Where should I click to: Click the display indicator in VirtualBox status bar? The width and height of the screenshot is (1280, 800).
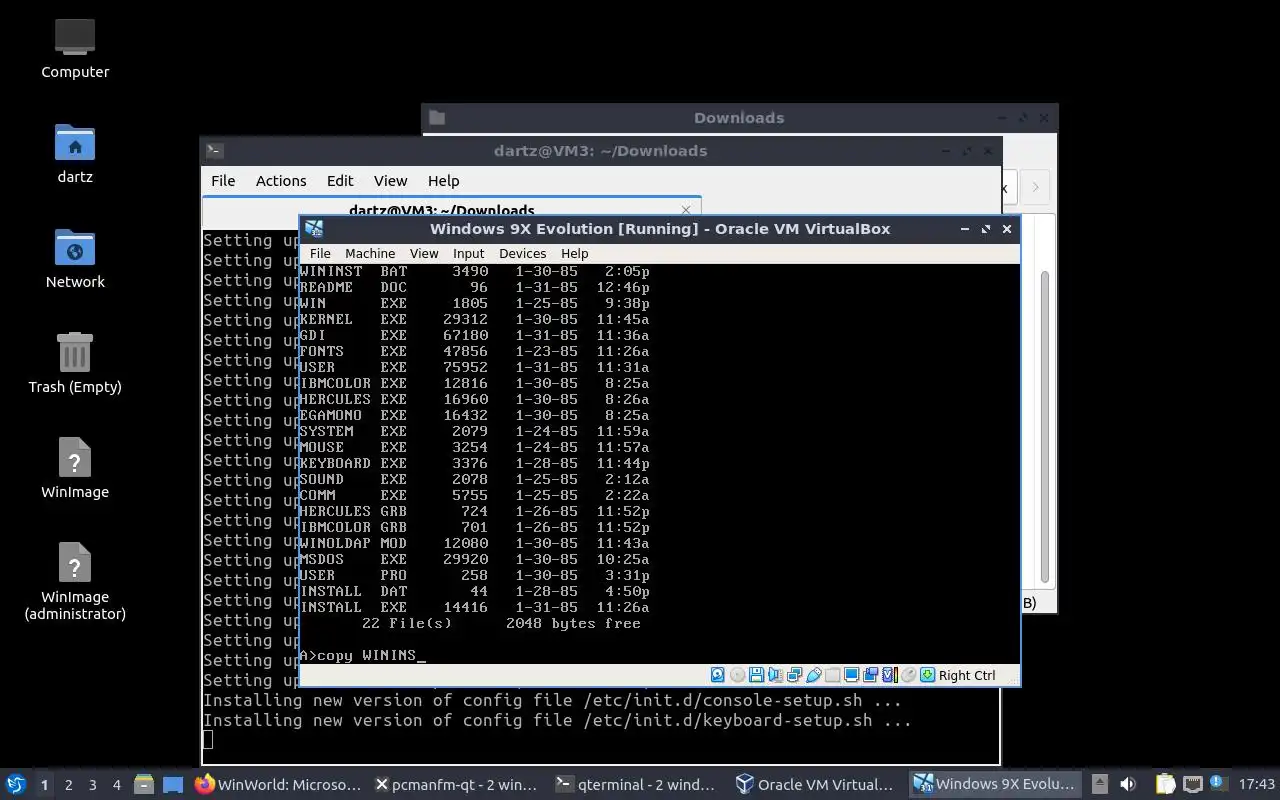(851, 675)
